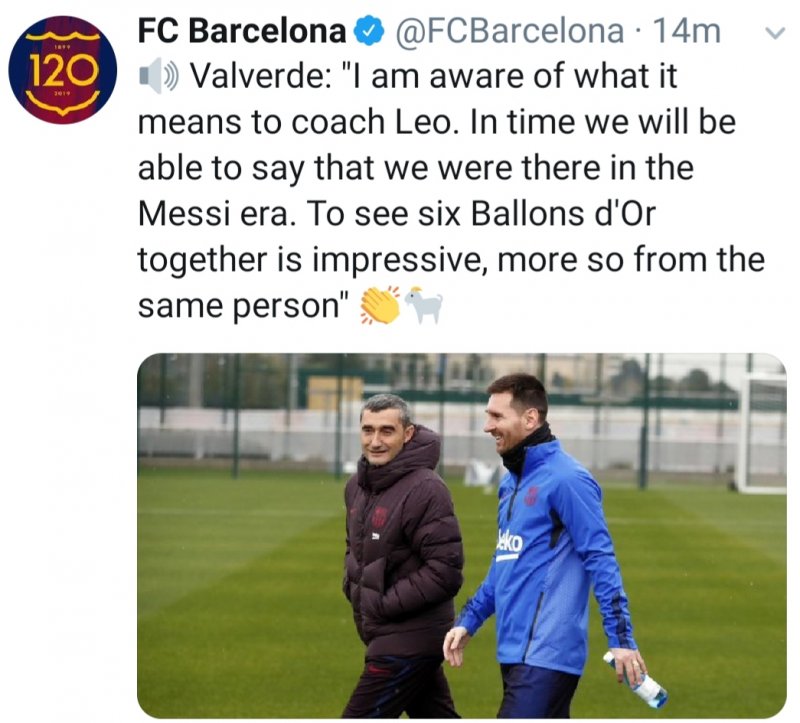This screenshot has width=800, height=723.
Task: Expand the tweet options chevron
Action: pos(773,32)
